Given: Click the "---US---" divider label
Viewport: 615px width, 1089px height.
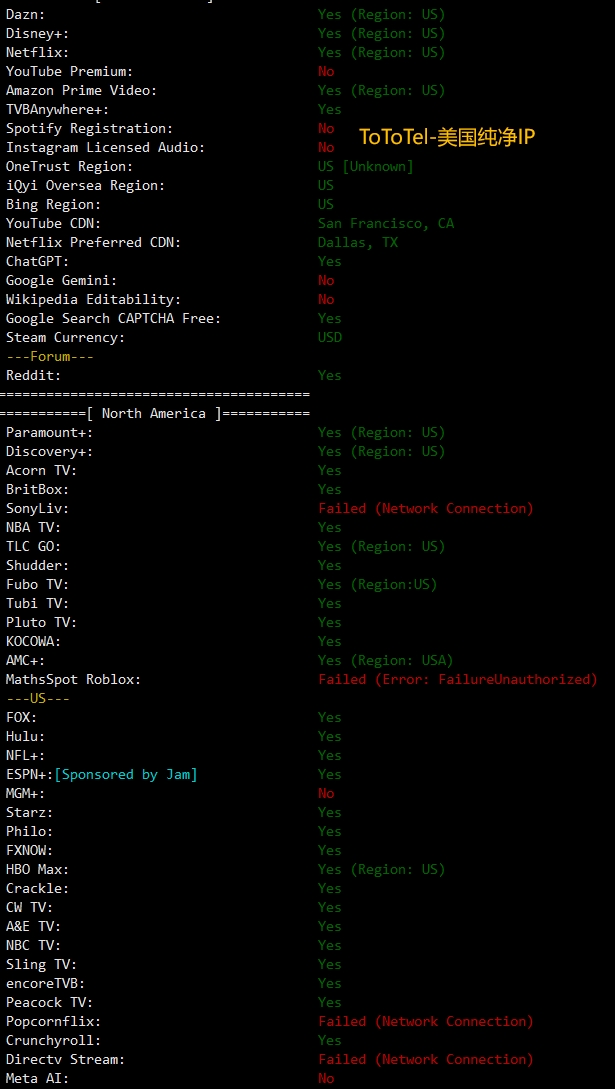Looking at the screenshot, I should pos(38,698).
